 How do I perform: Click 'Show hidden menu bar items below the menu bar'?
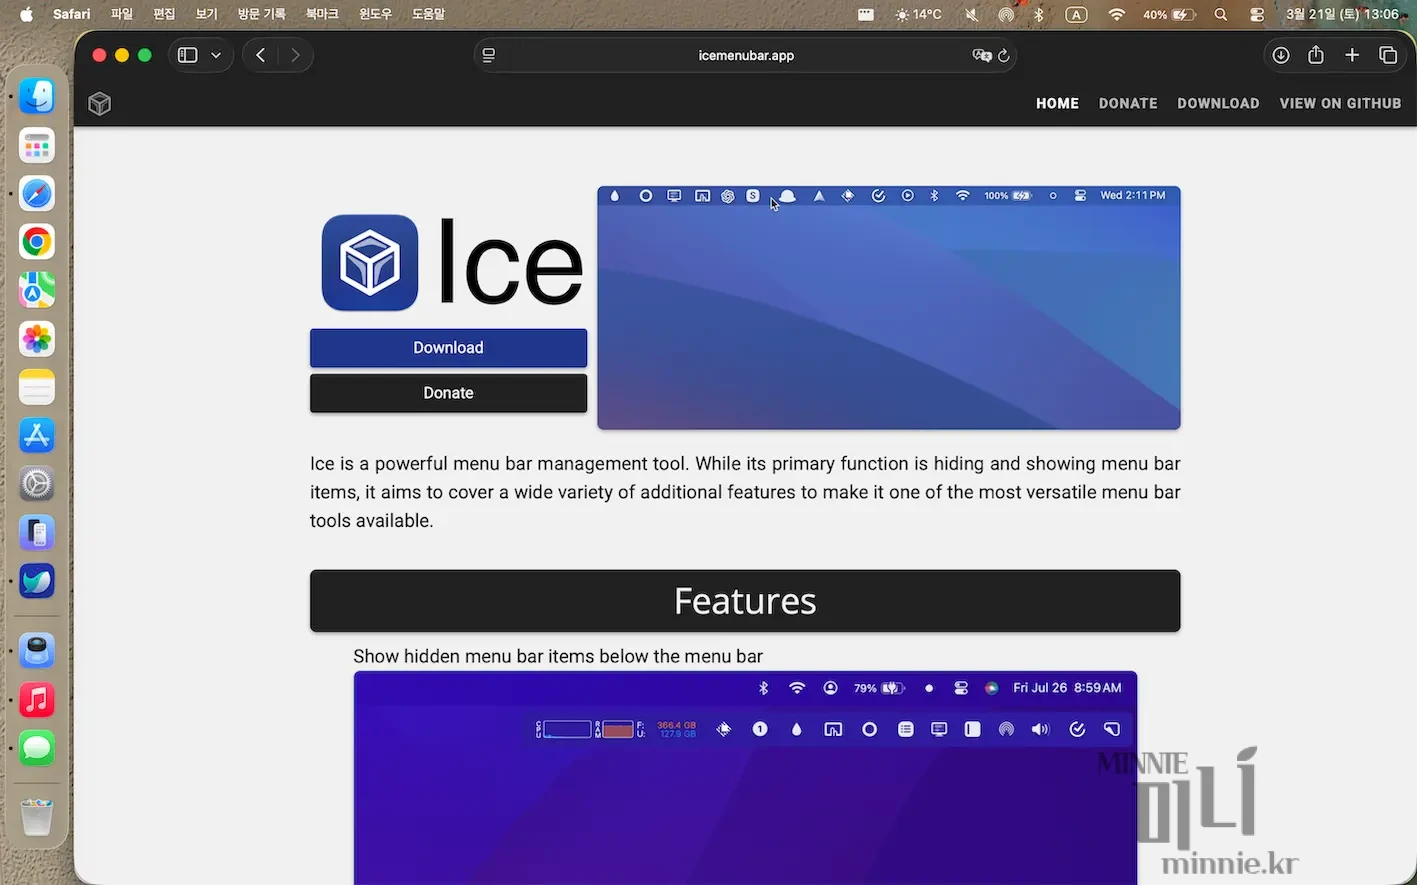click(558, 656)
